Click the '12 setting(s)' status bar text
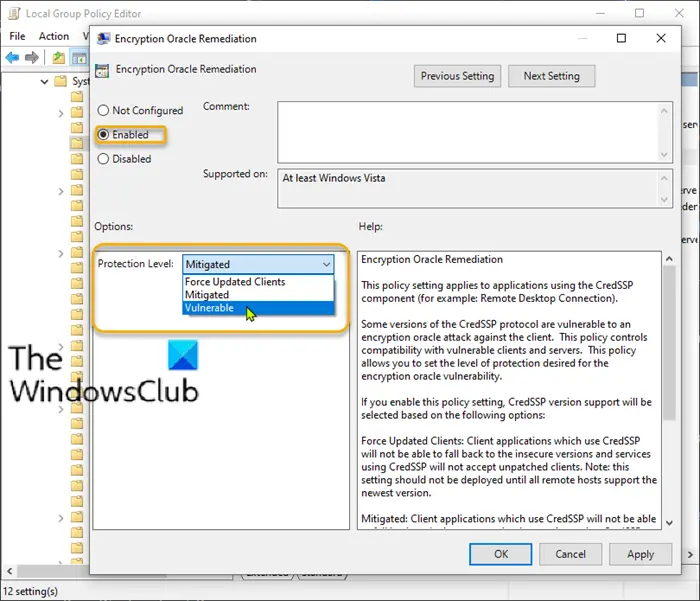700x601 pixels. [30, 592]
